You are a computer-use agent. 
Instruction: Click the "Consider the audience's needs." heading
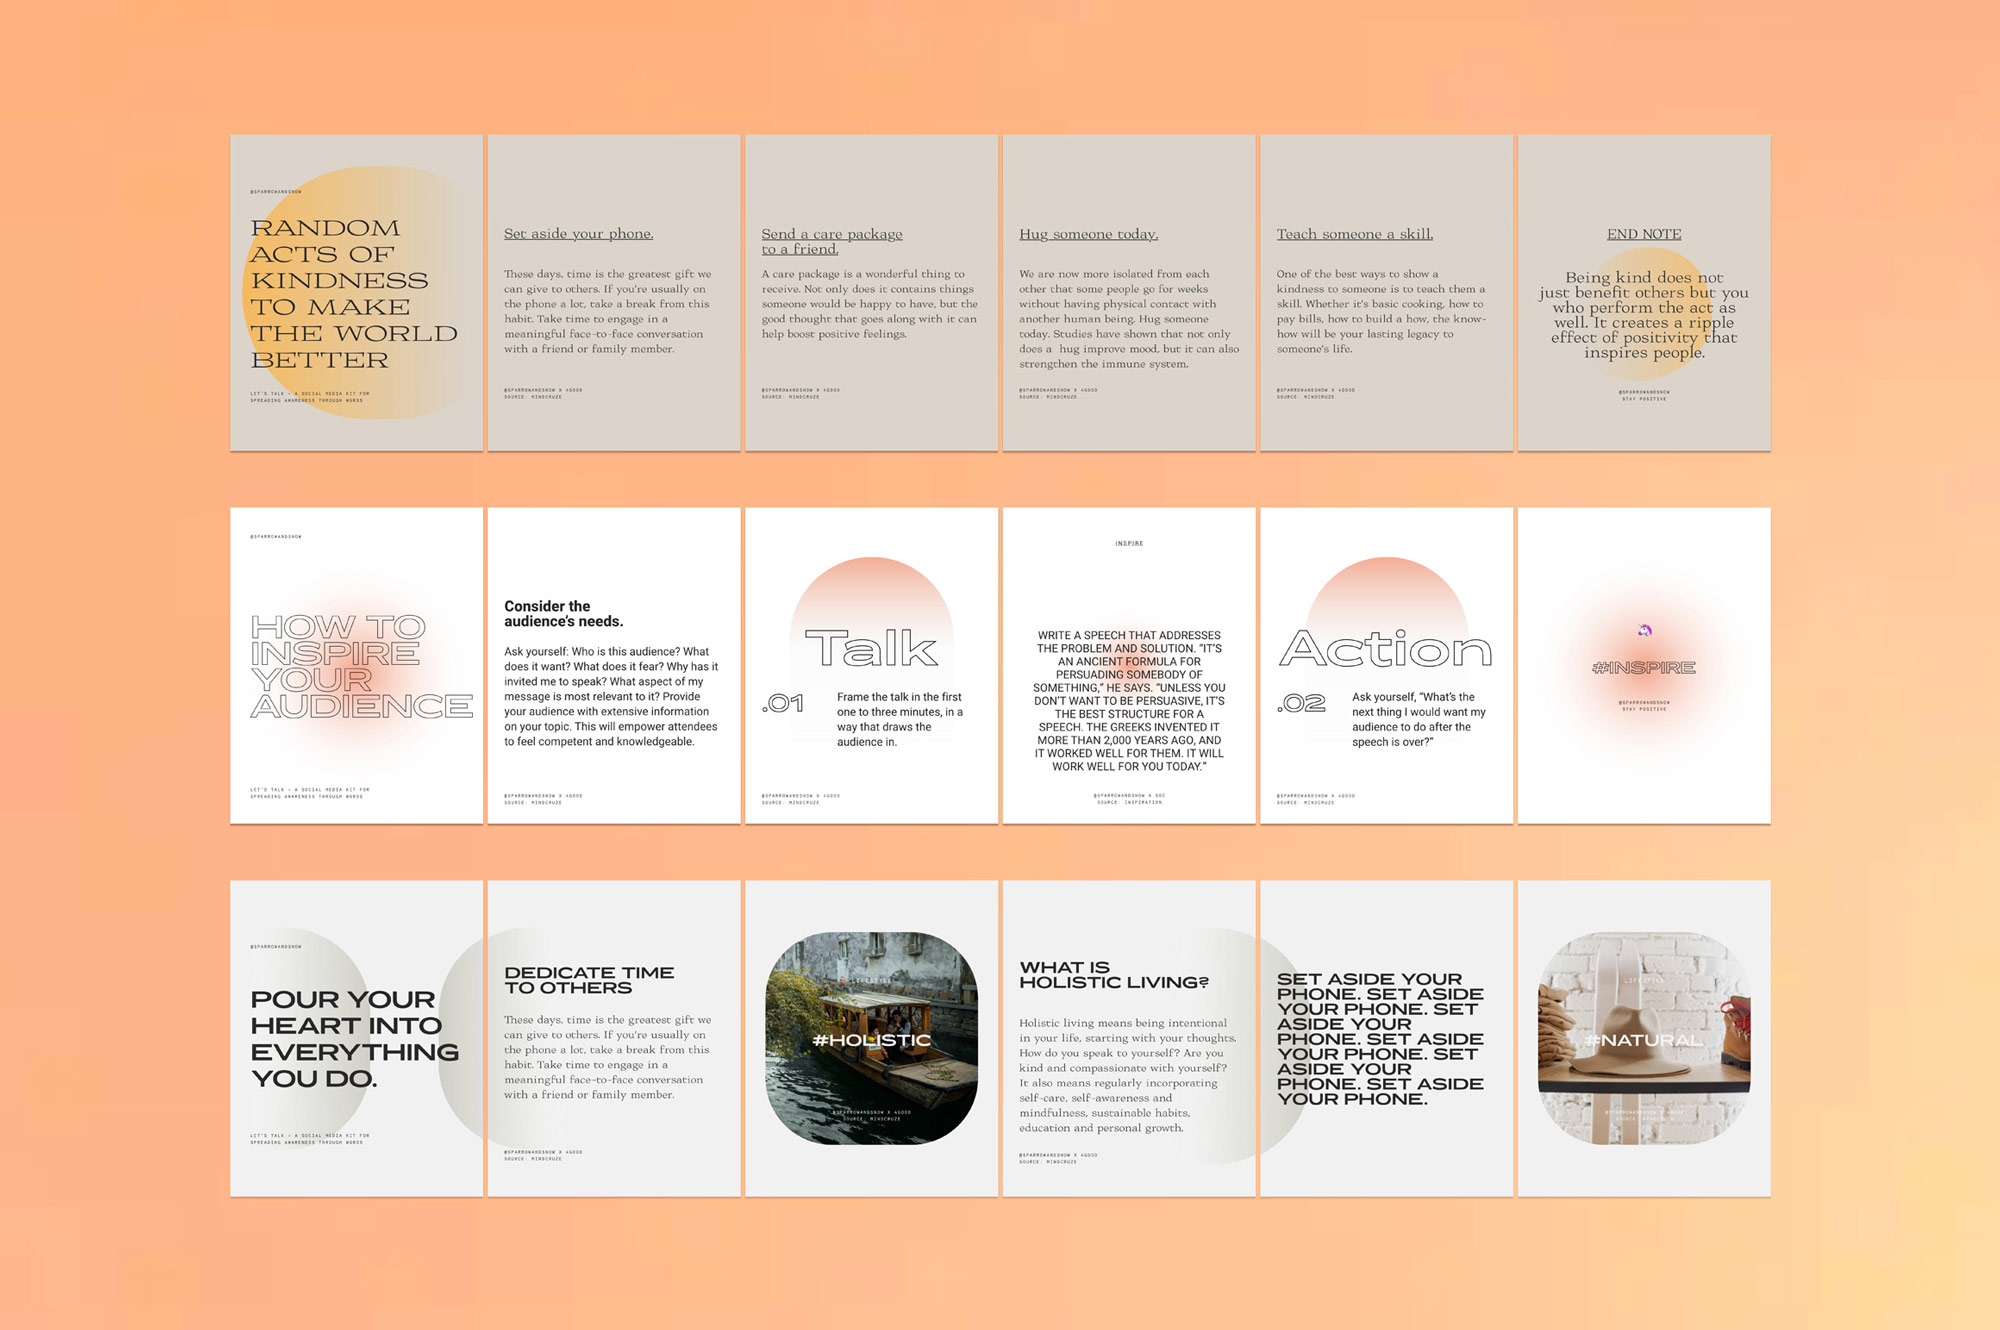coord(563,614)
